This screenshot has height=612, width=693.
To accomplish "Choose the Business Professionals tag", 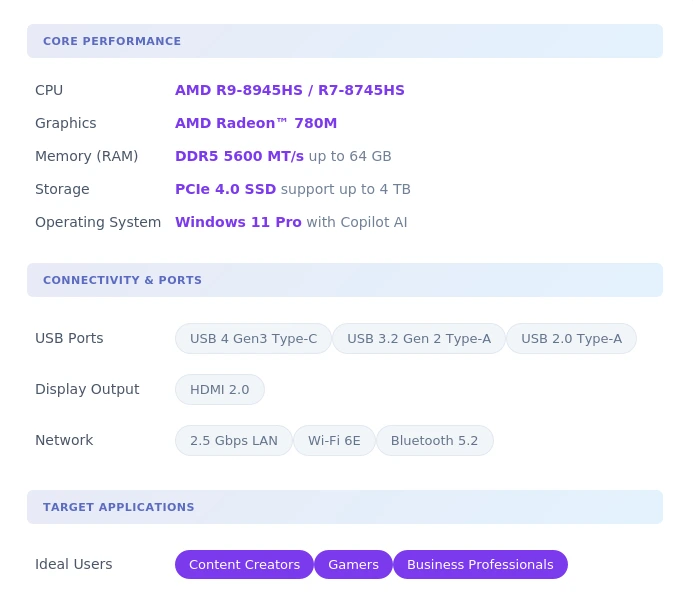I will tap(479, 564).
